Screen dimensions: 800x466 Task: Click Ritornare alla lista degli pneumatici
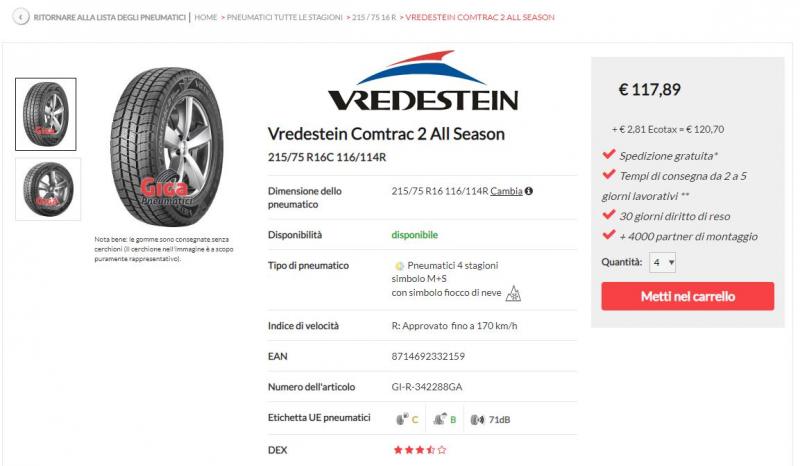pos(109,17)
